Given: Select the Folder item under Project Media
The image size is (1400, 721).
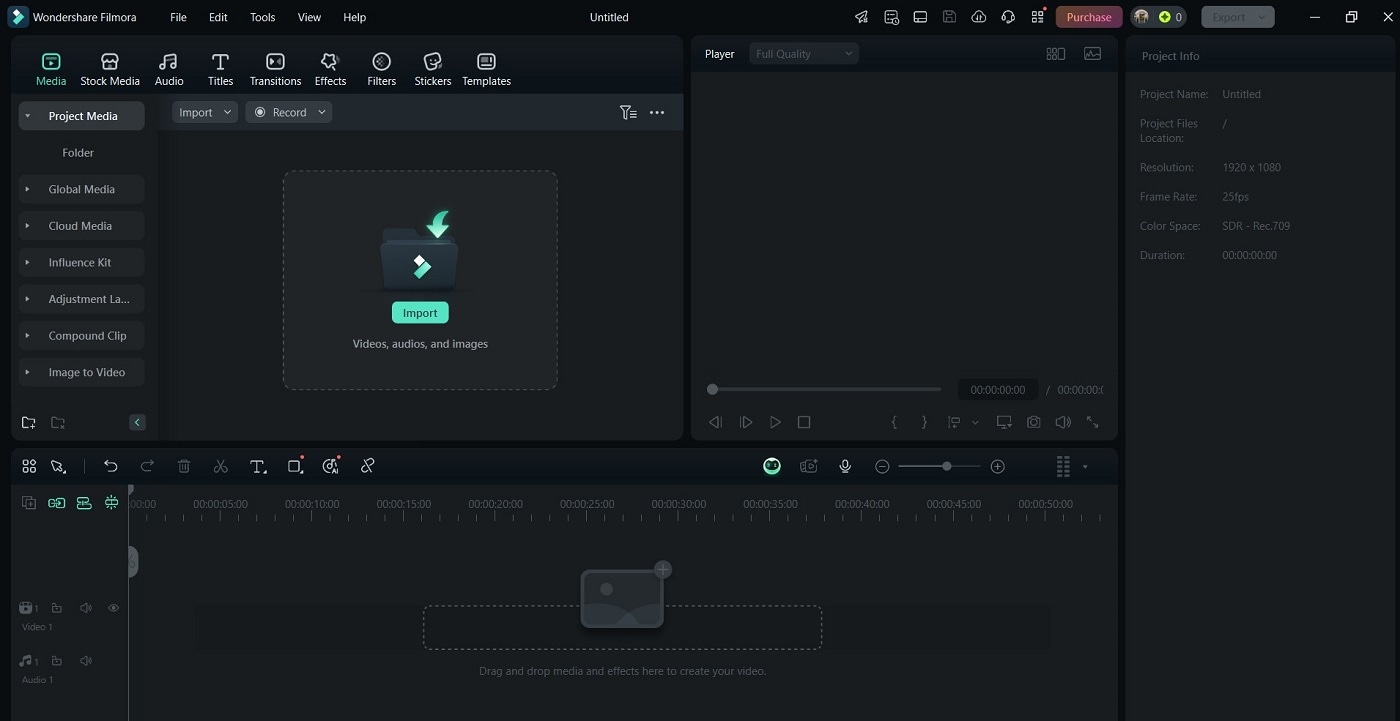Looking at the screenshot, I should 78,153.
